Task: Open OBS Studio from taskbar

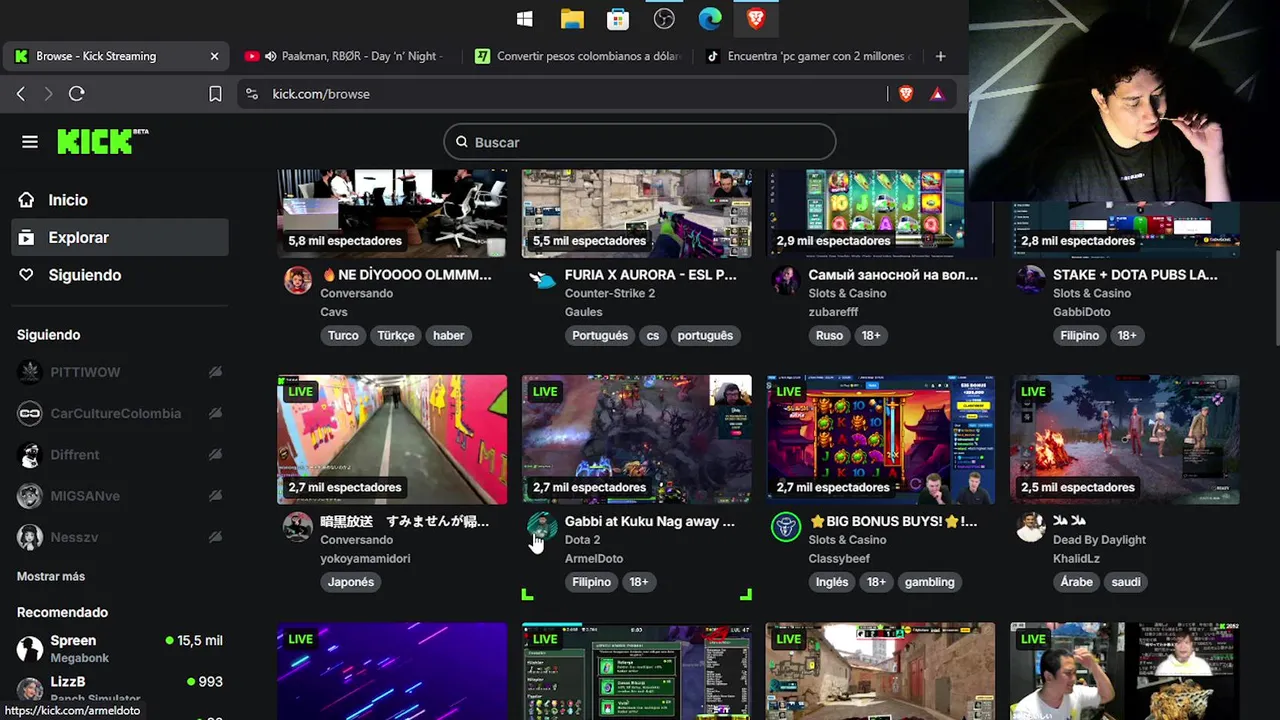Action: pos(664,19)
